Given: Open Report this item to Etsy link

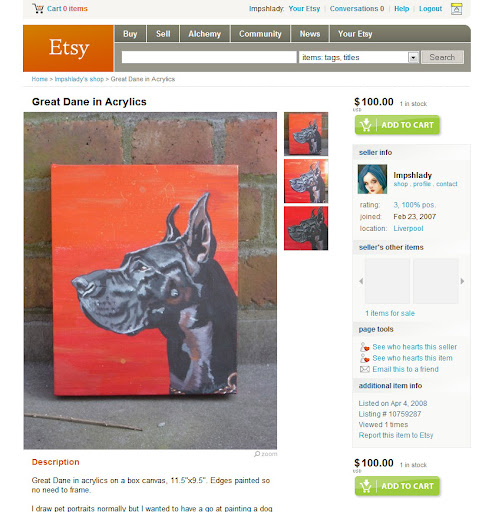Looking at the screenshot, I should click(396, 435).
